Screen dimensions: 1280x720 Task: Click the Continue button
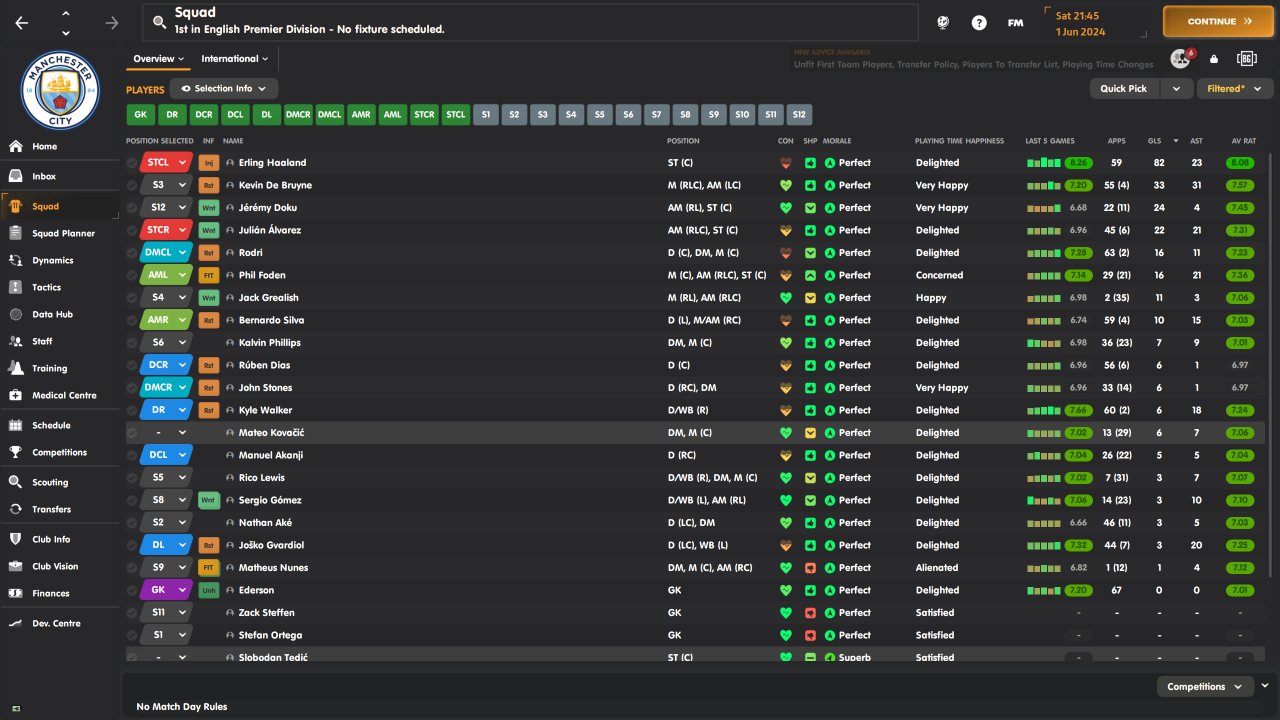[x=1217, y=21]
